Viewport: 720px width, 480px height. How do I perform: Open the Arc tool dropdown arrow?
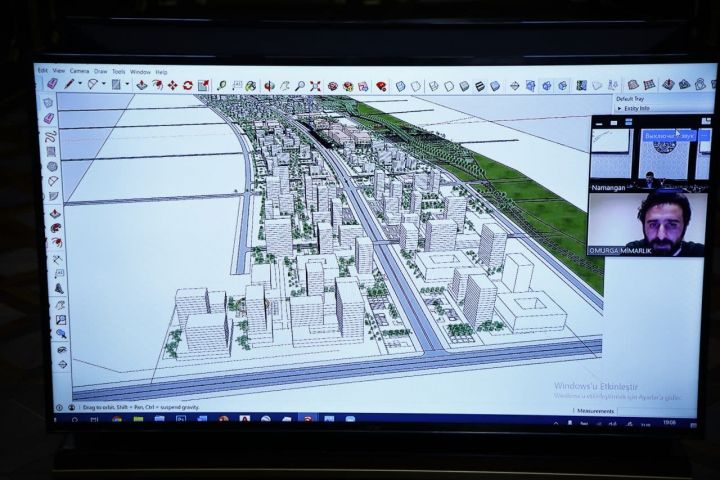pos(103,86)
